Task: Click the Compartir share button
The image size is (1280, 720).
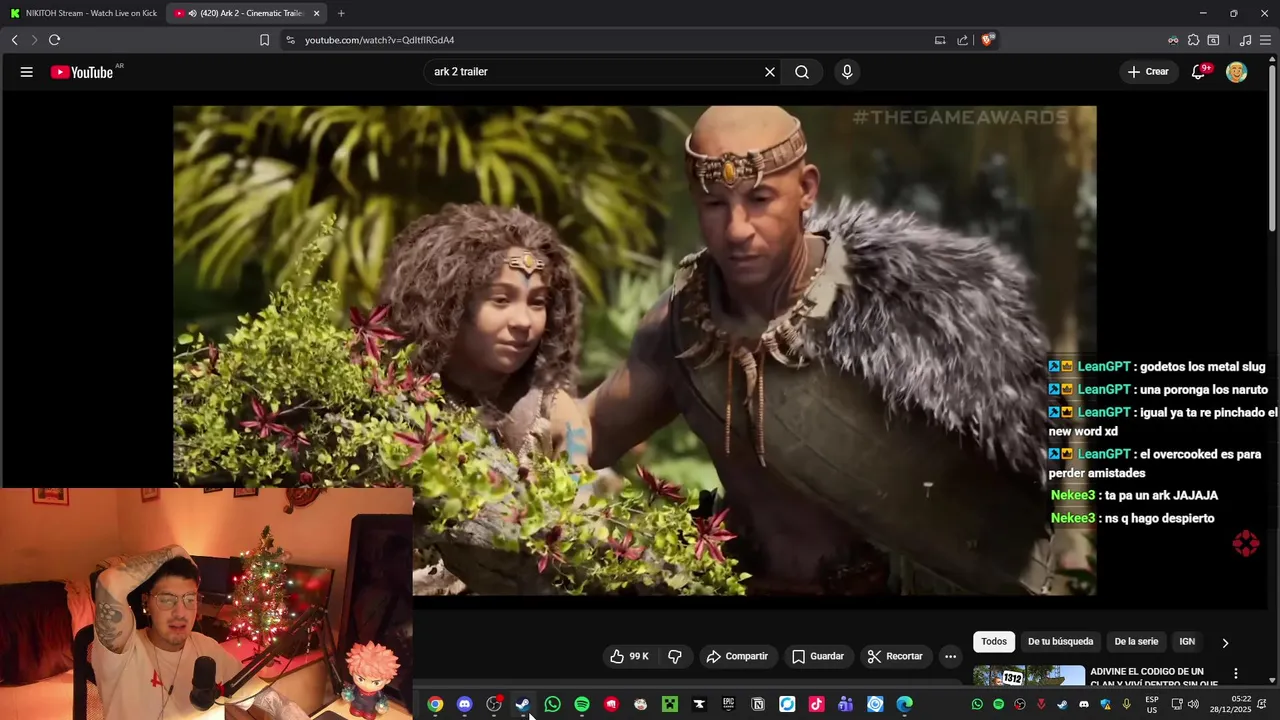Action: tap(737, 656)
